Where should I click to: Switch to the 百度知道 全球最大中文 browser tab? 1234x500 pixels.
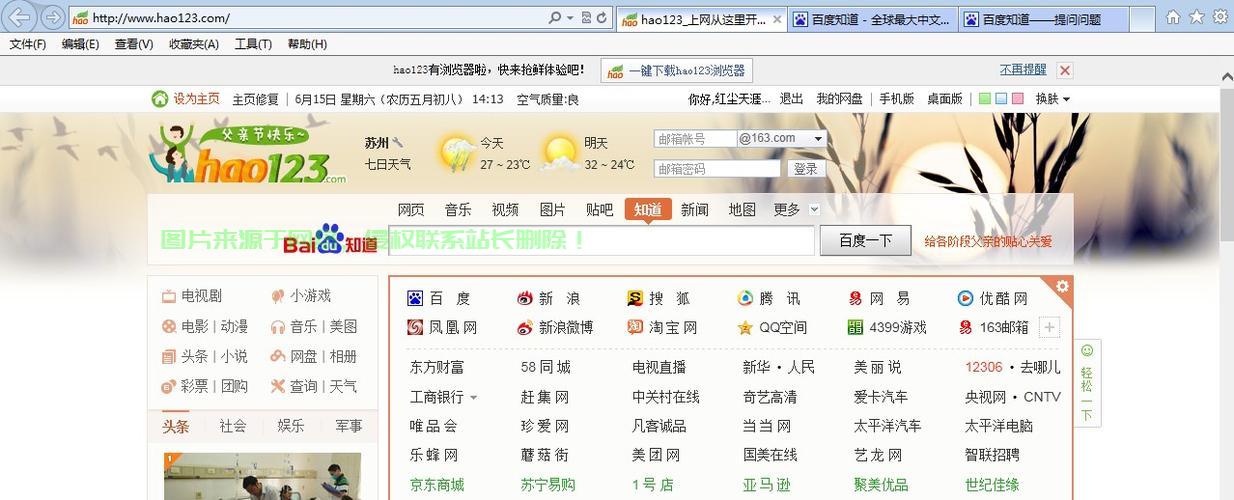coord(873,18)
